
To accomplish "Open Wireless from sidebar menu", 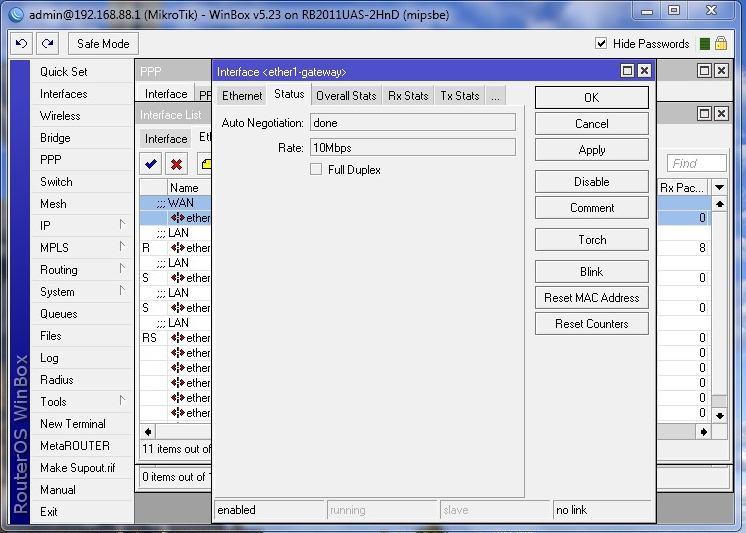I will 82,116.
